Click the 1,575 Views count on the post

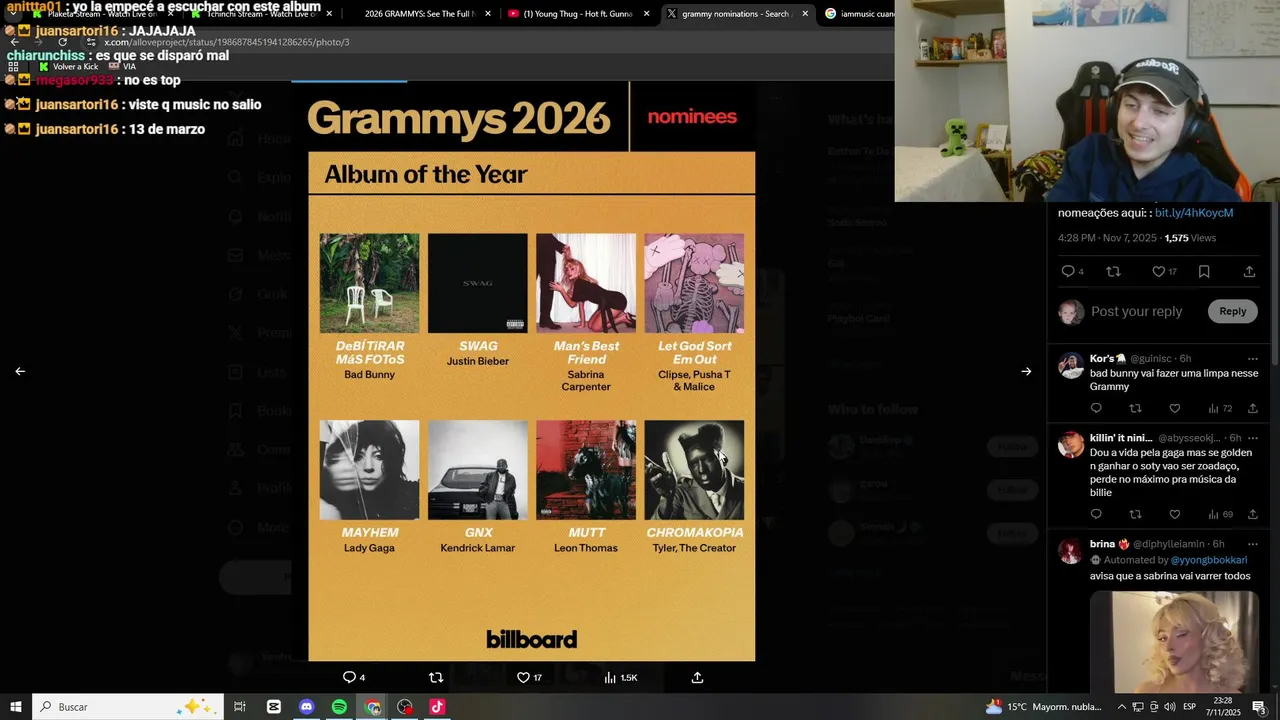point(1190,238)
